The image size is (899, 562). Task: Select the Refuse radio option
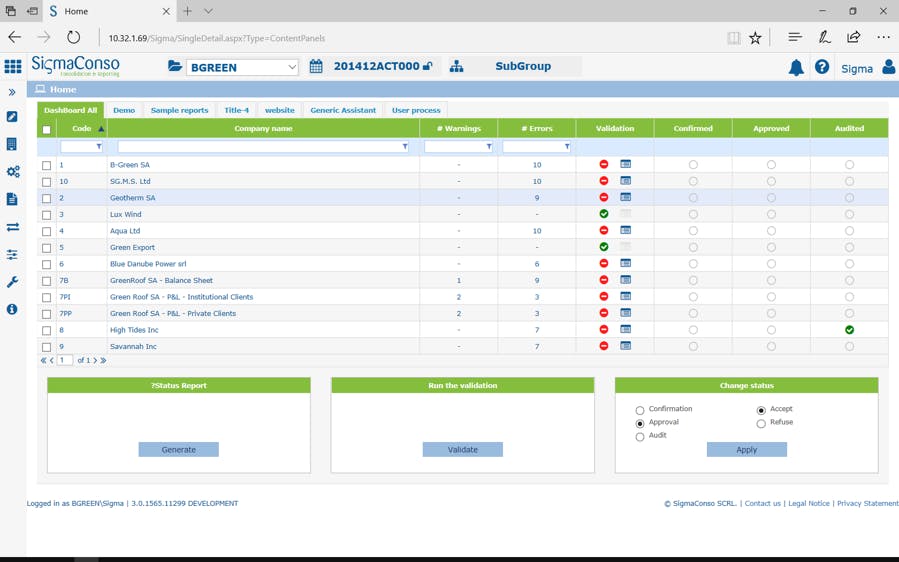pos(761,423)
